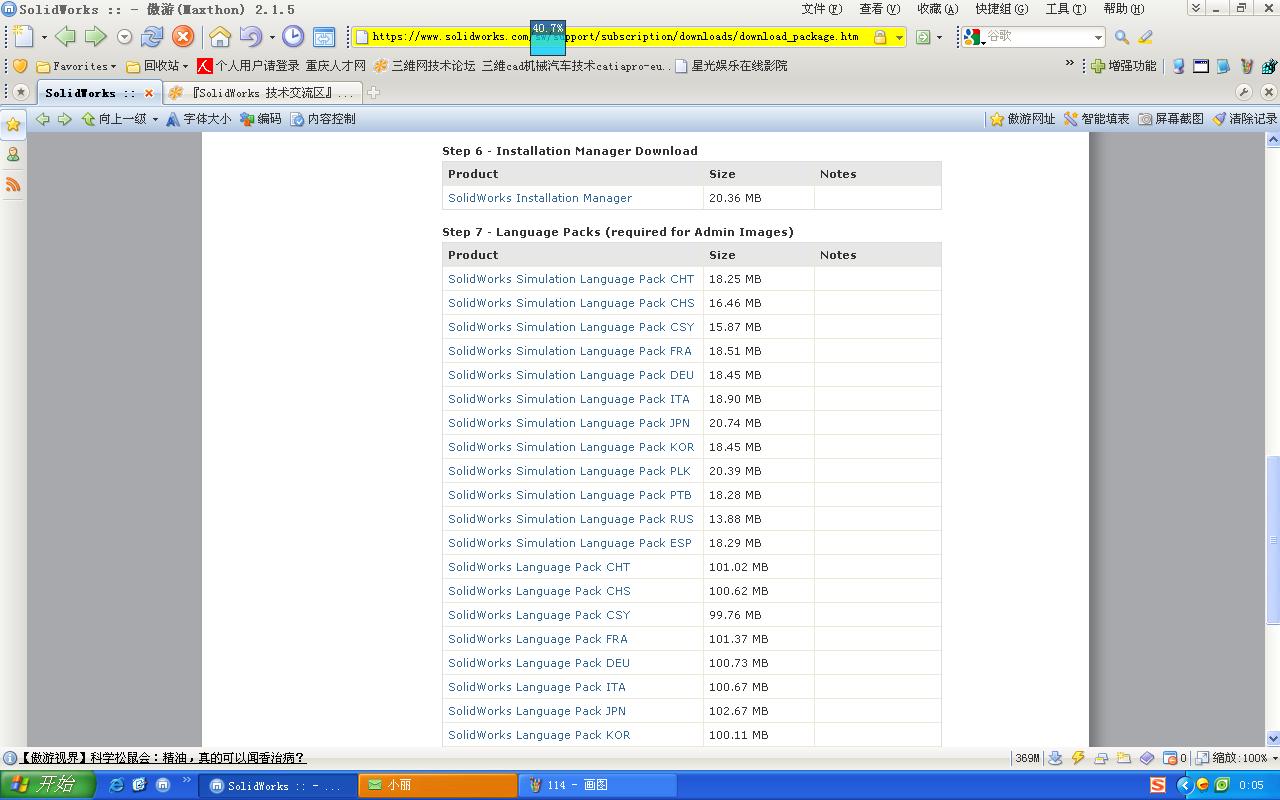Download SolidWorks Installation Manager link

point(540,198)
